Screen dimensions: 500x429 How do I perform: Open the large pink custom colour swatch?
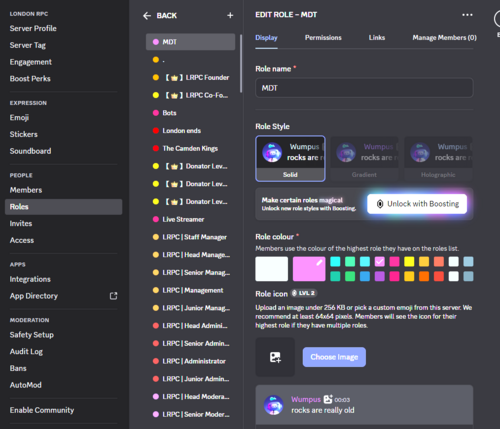point(309,269)
